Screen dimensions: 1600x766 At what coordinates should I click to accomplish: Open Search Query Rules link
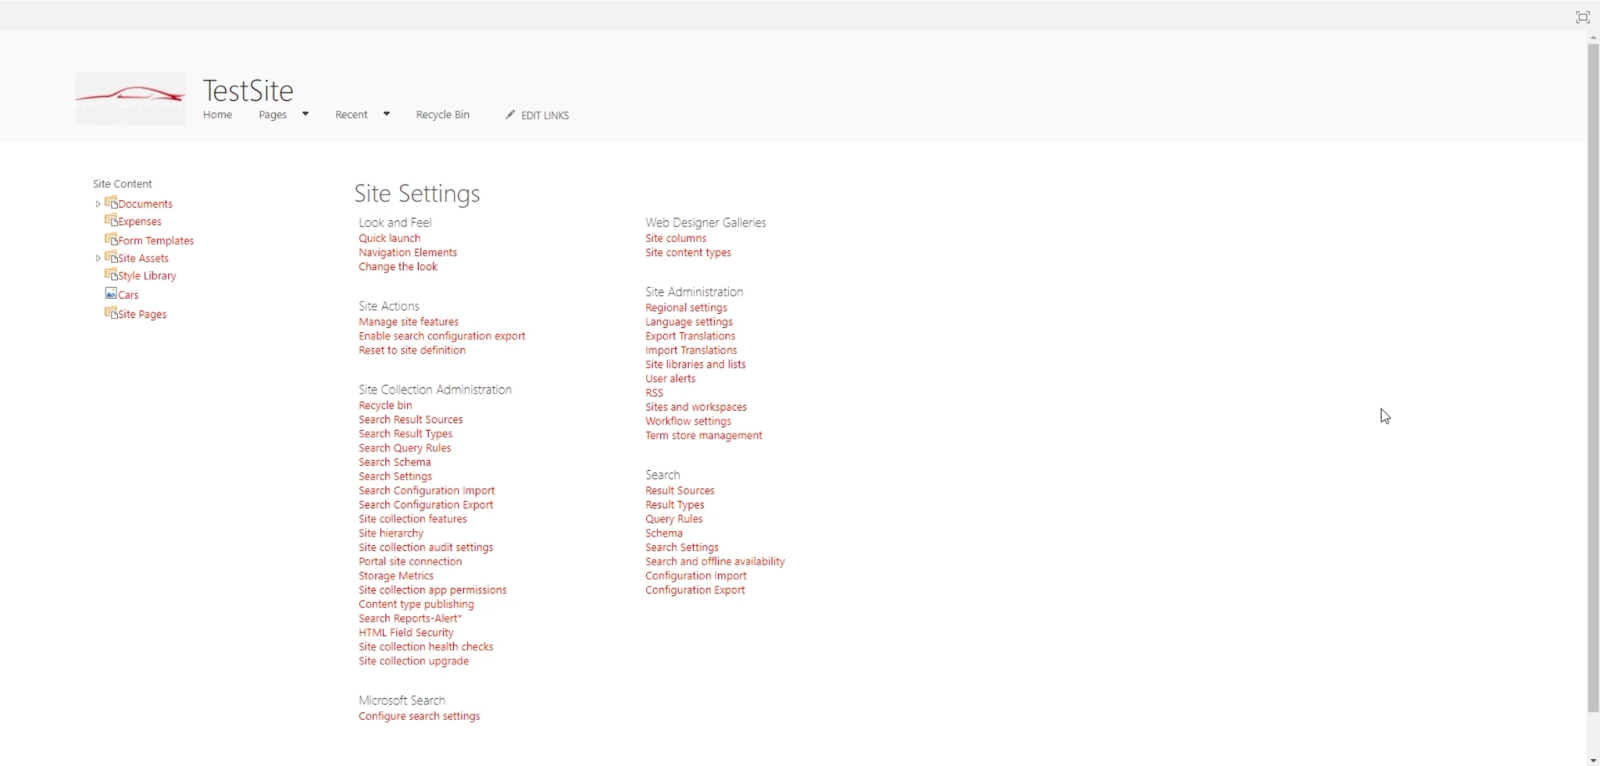pyautogui.click(x=404, y=448)
